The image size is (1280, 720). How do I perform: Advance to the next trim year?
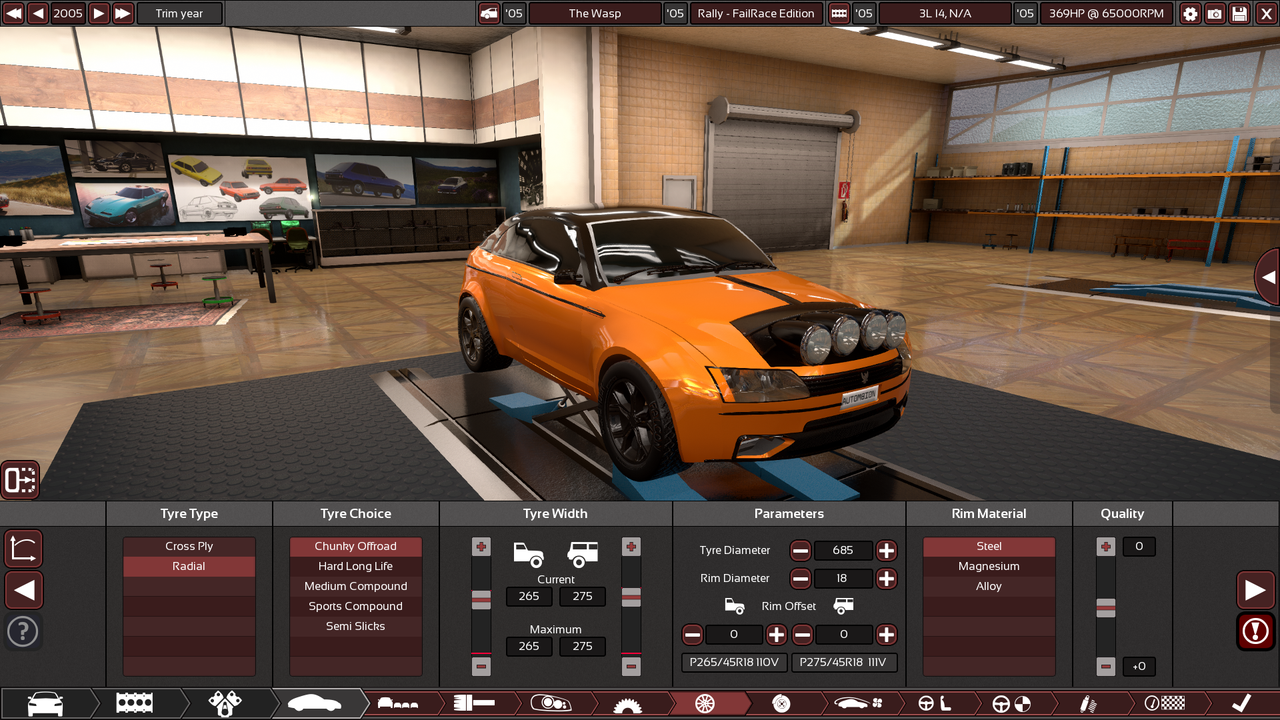click(98, 14)
